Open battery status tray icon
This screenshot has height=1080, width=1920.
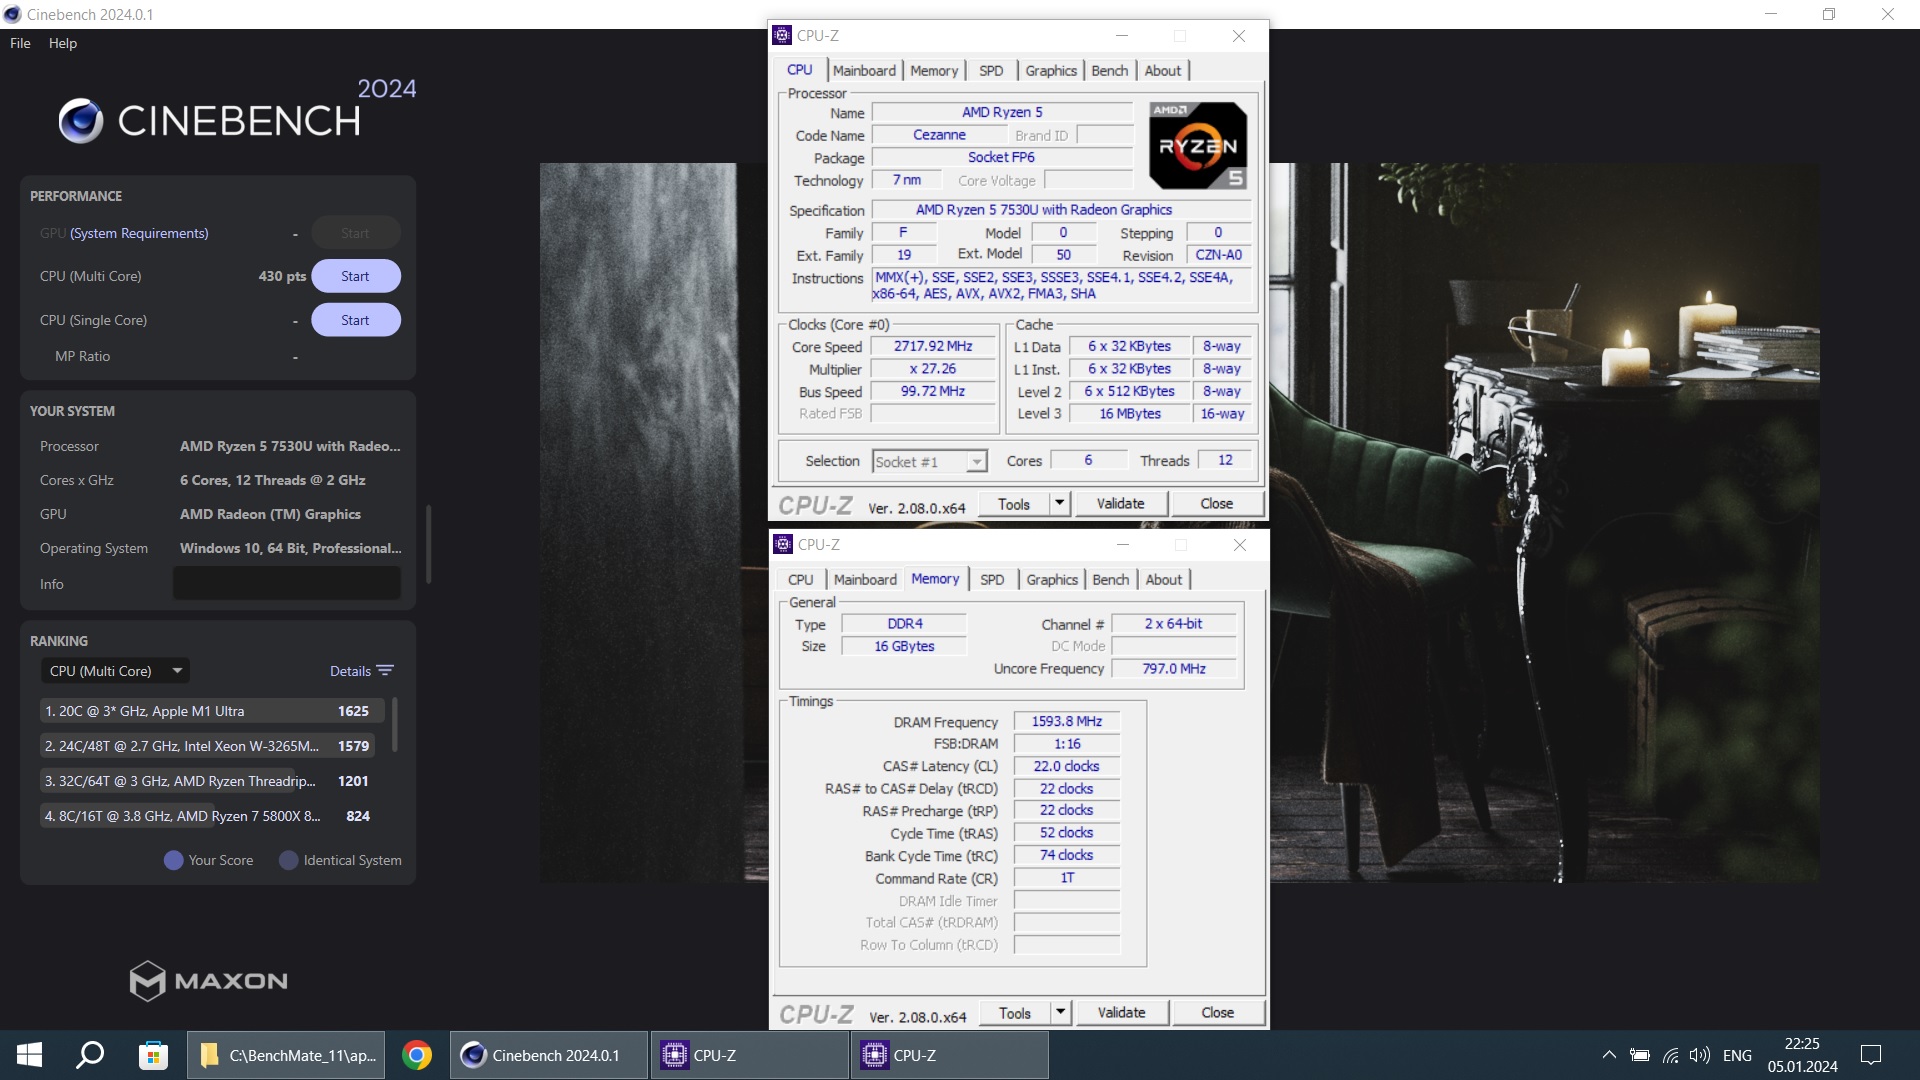(1640, 1055)
